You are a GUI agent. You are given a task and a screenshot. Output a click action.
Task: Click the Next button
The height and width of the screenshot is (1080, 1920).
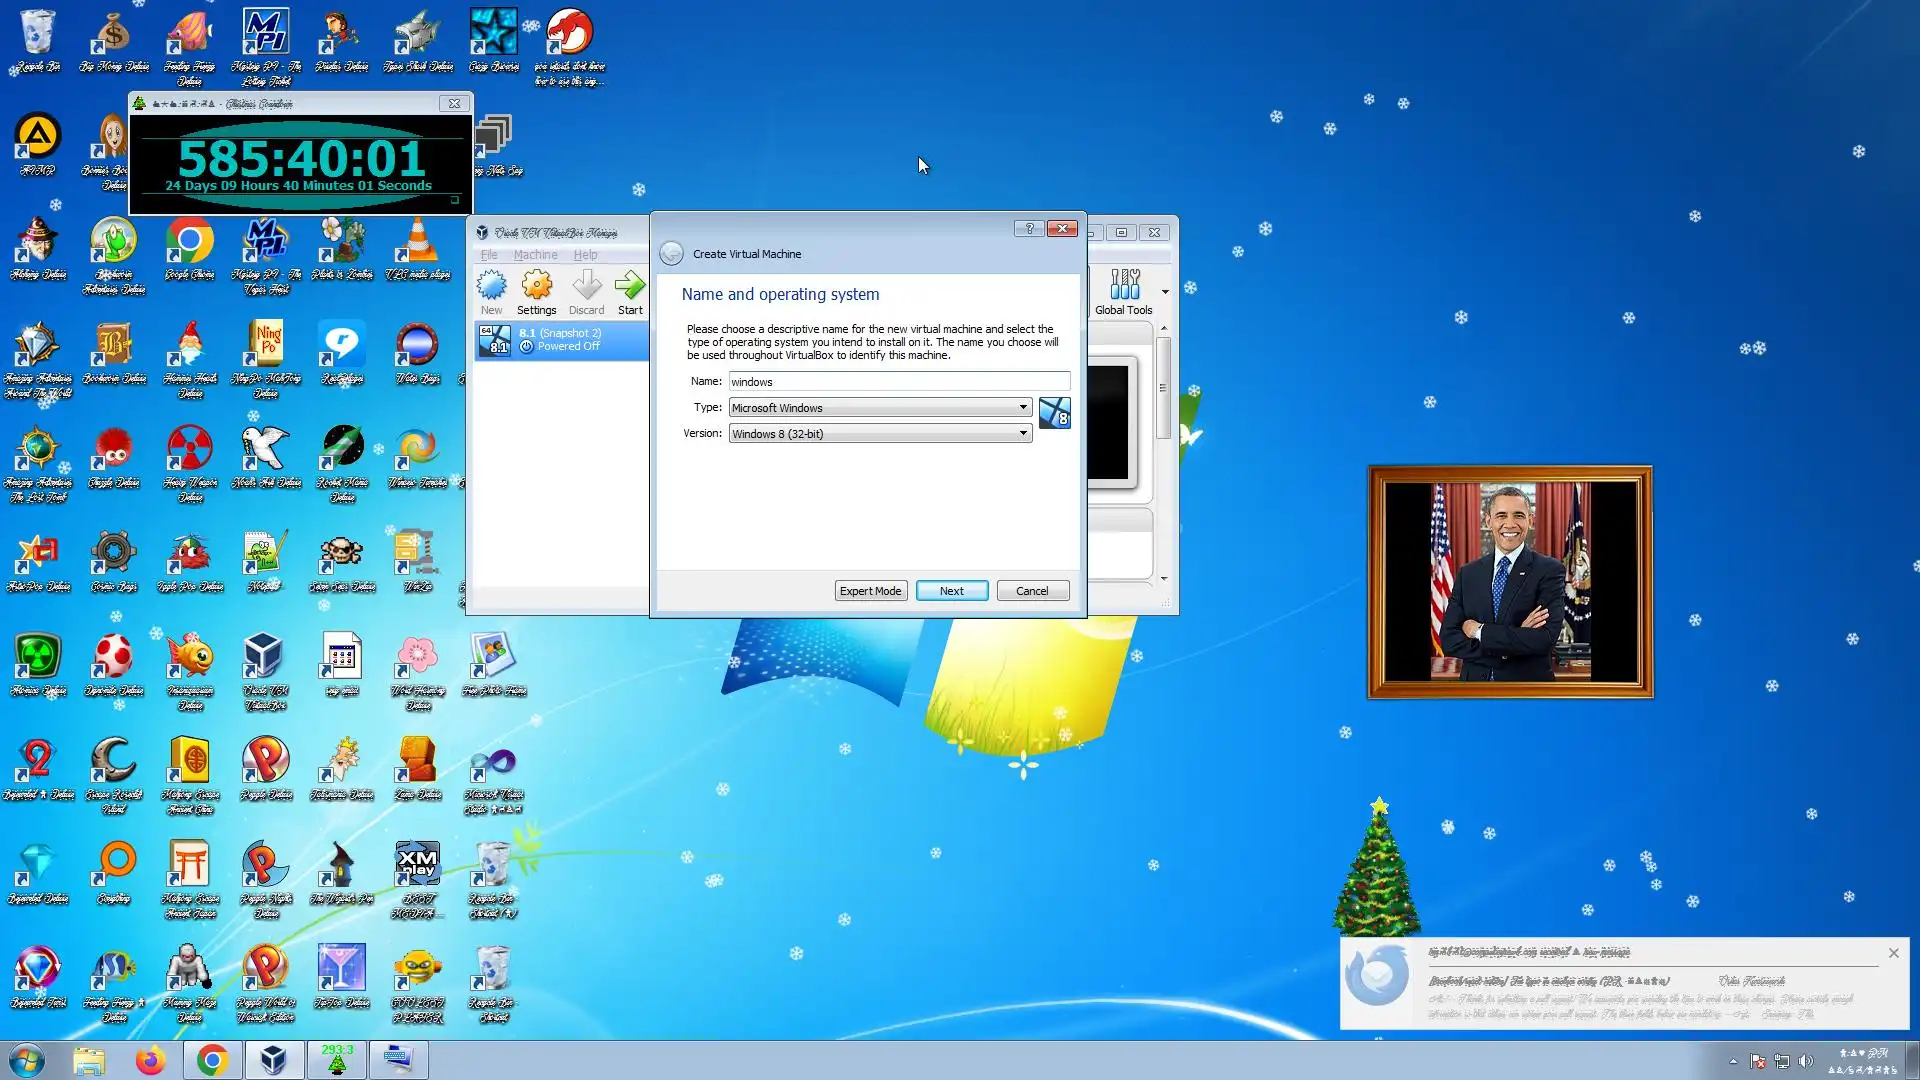(x=952, y=591)
